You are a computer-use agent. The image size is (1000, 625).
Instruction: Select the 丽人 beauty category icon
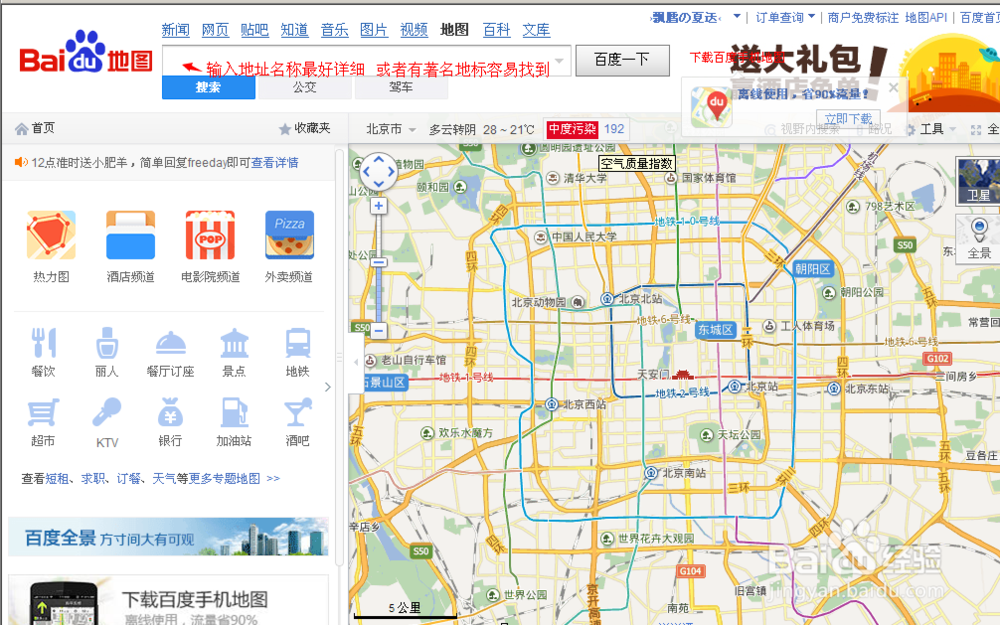[107, 343]
